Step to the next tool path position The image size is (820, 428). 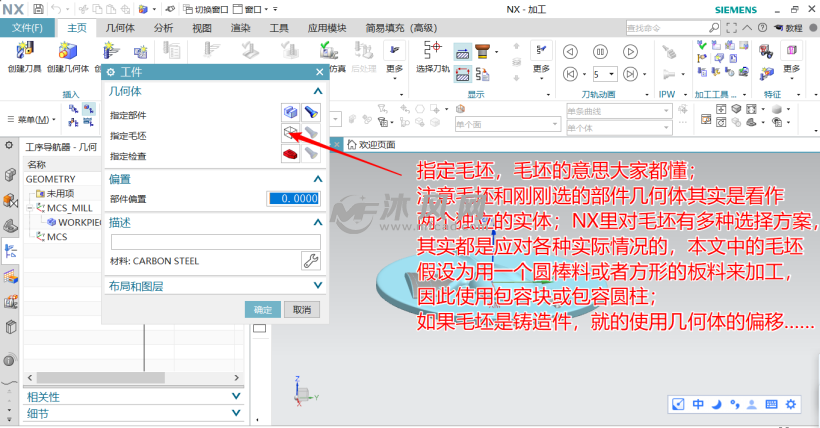point(631,74)
